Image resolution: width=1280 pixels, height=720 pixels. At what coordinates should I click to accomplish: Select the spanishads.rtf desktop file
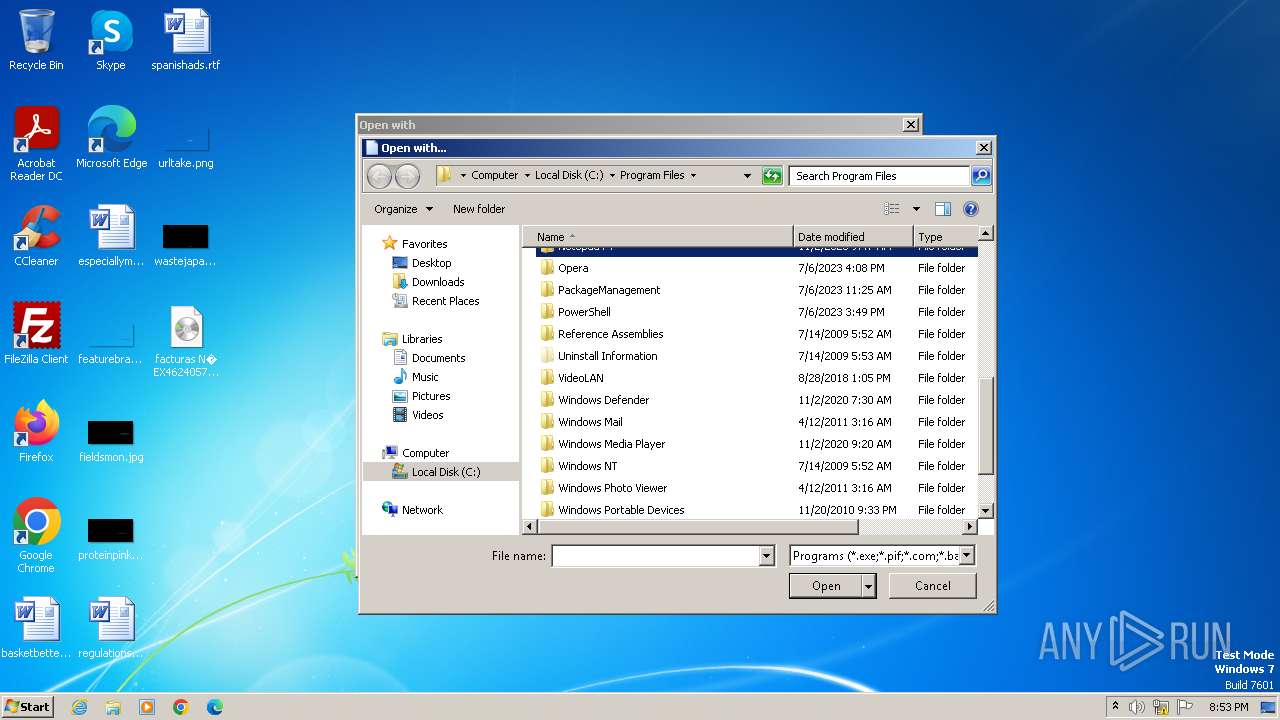186,40
